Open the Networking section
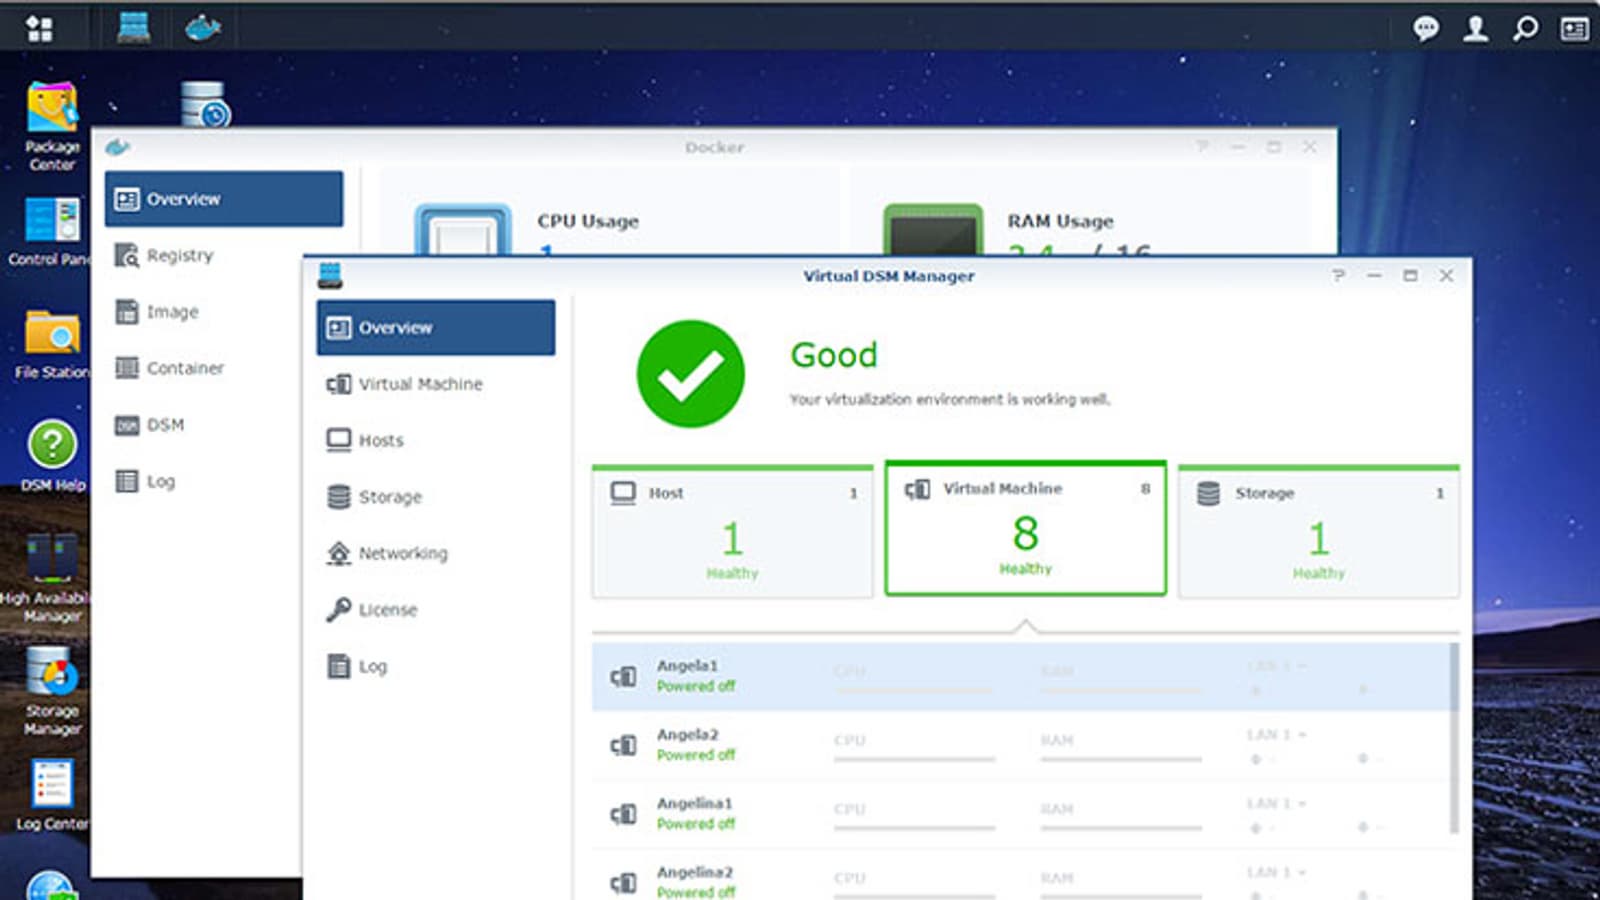The image size is (1600, 900). [x=436, y=553]
